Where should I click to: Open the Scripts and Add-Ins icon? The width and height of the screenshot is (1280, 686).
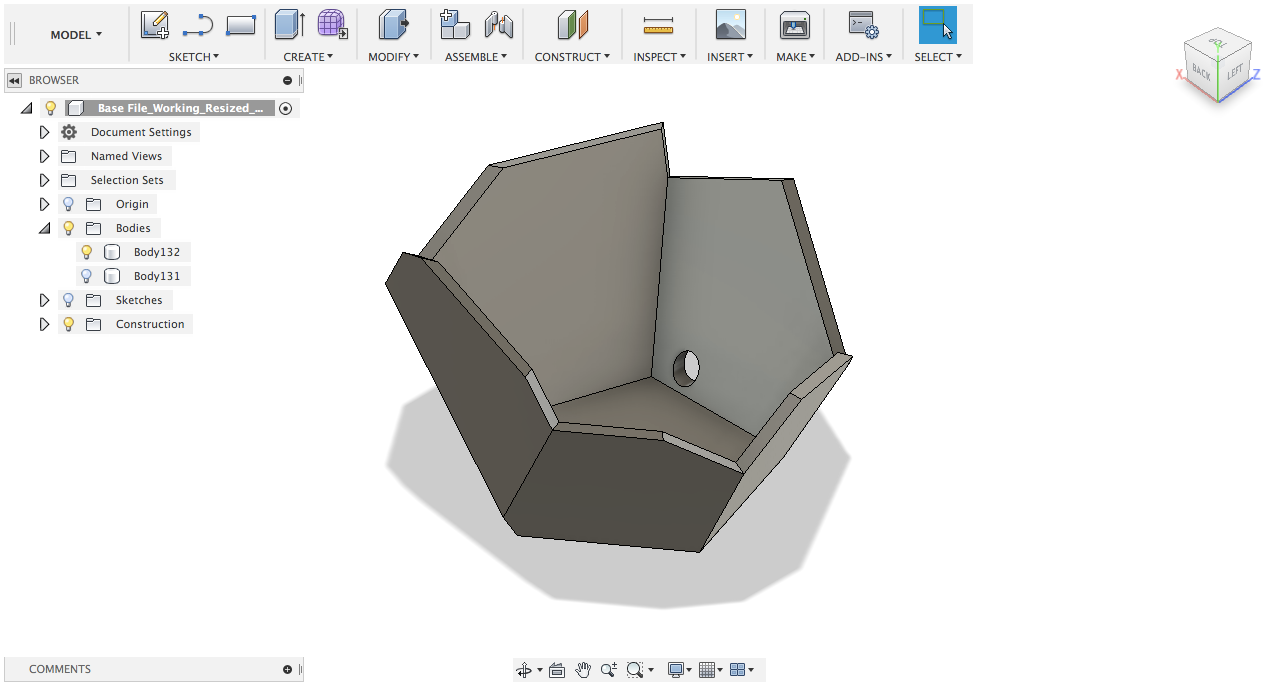(x=863, y=25)
